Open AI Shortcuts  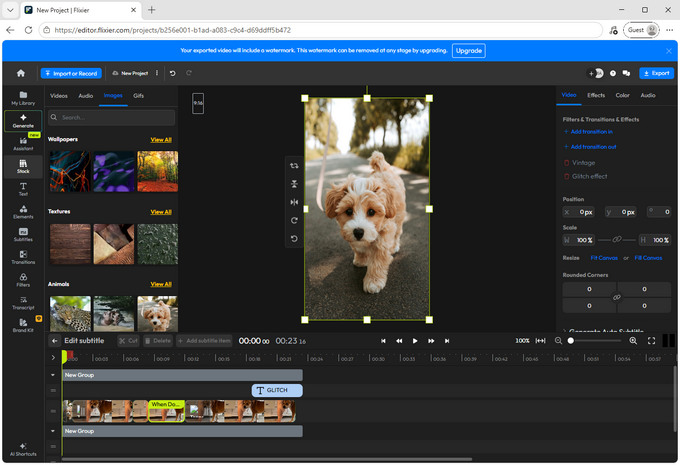[23, 449]
